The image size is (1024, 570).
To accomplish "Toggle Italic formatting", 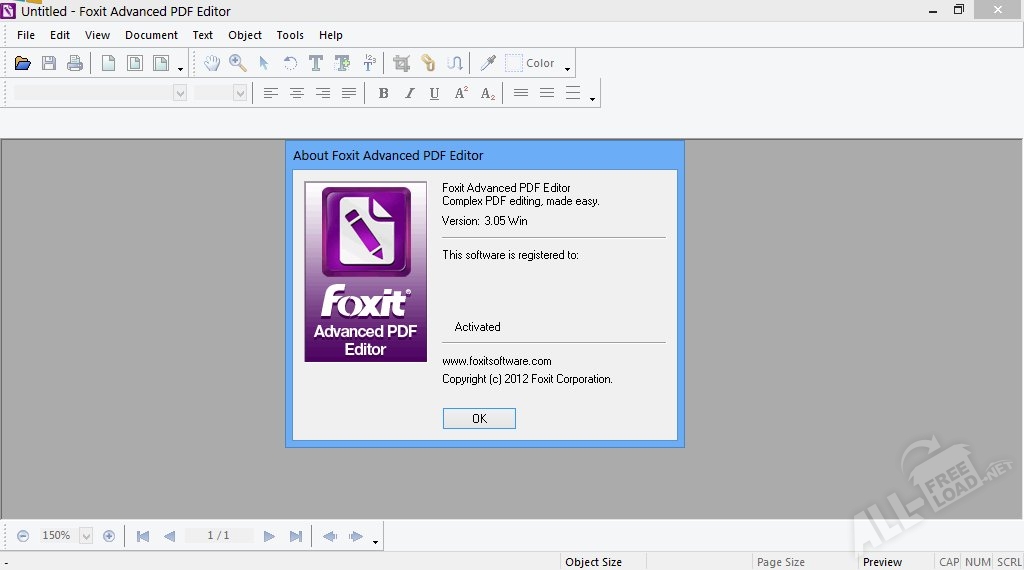I will (x=409, y=93).
